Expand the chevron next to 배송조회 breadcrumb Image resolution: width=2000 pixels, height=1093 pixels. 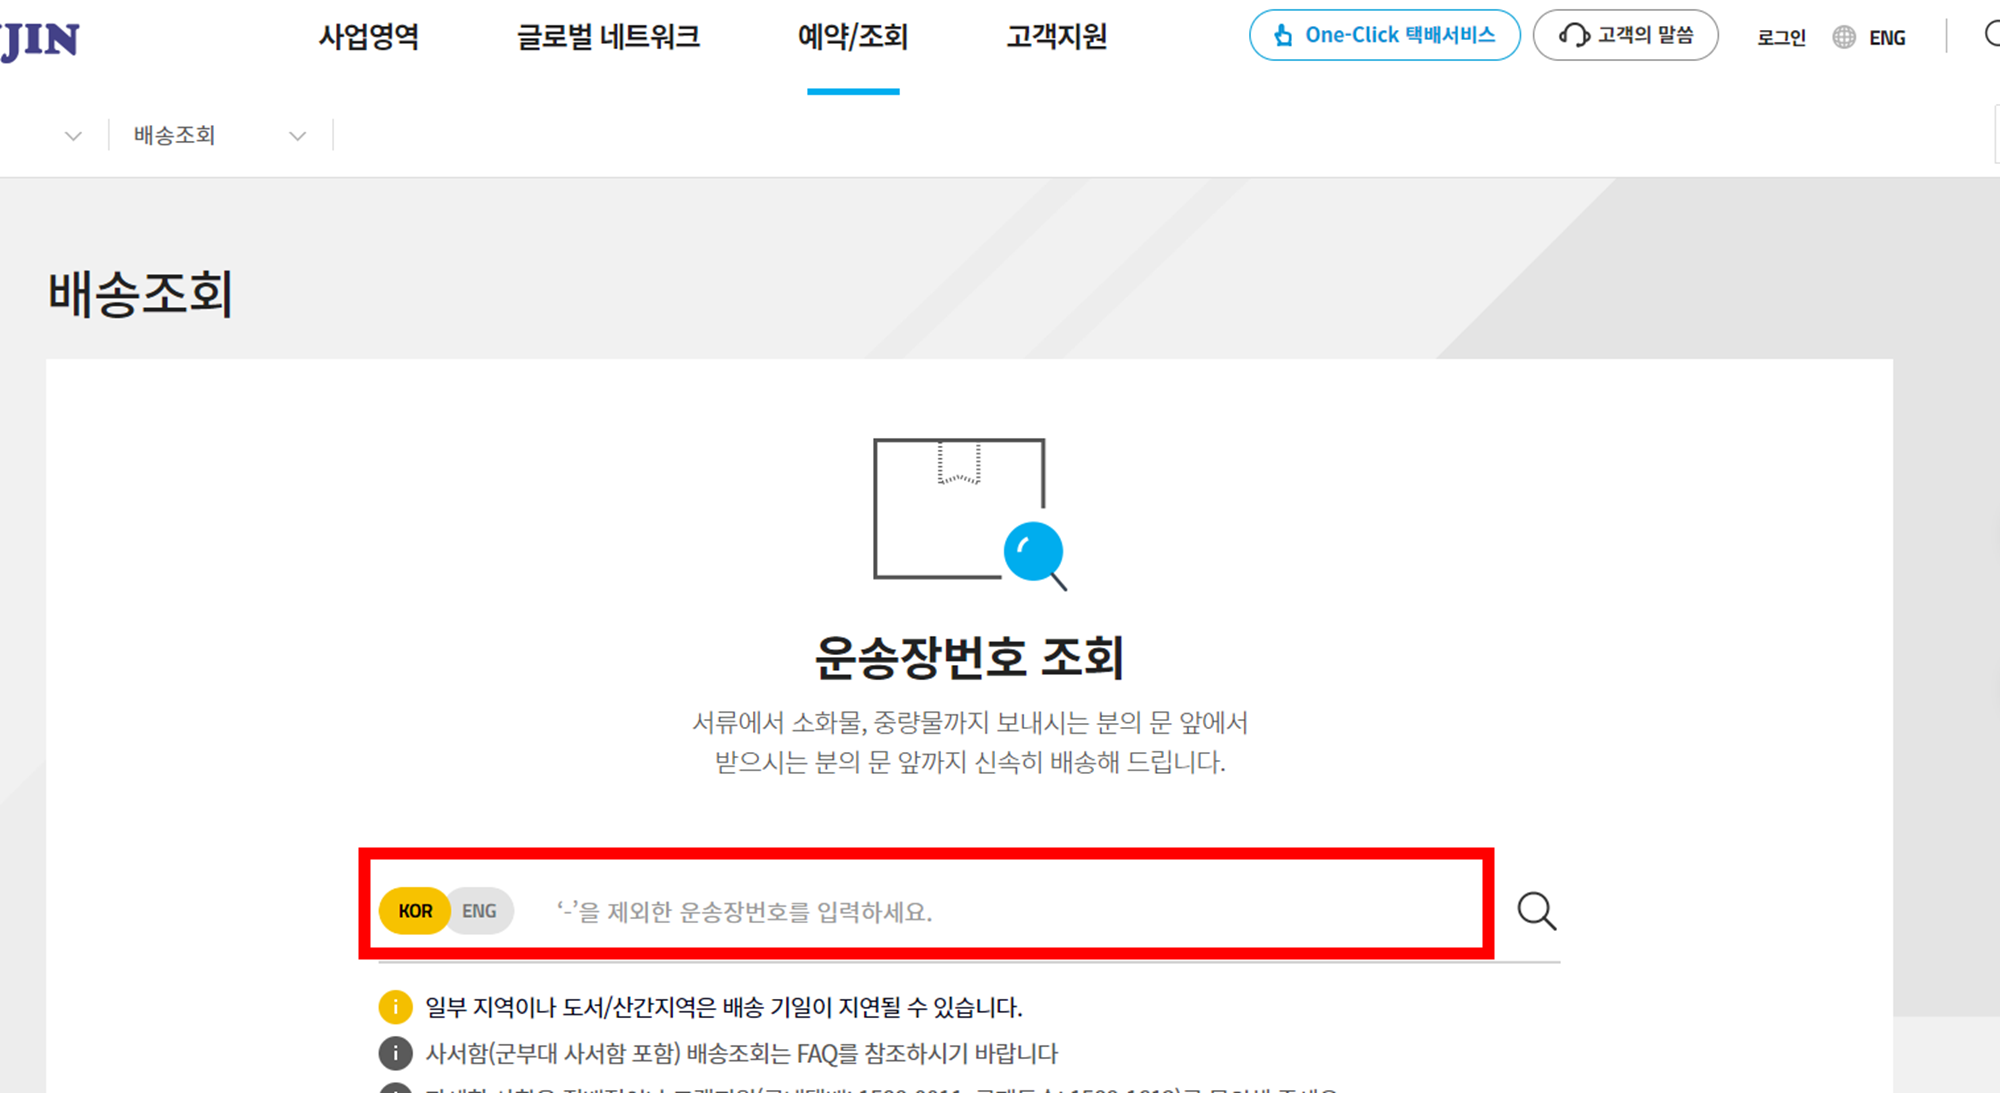(297, 135)
